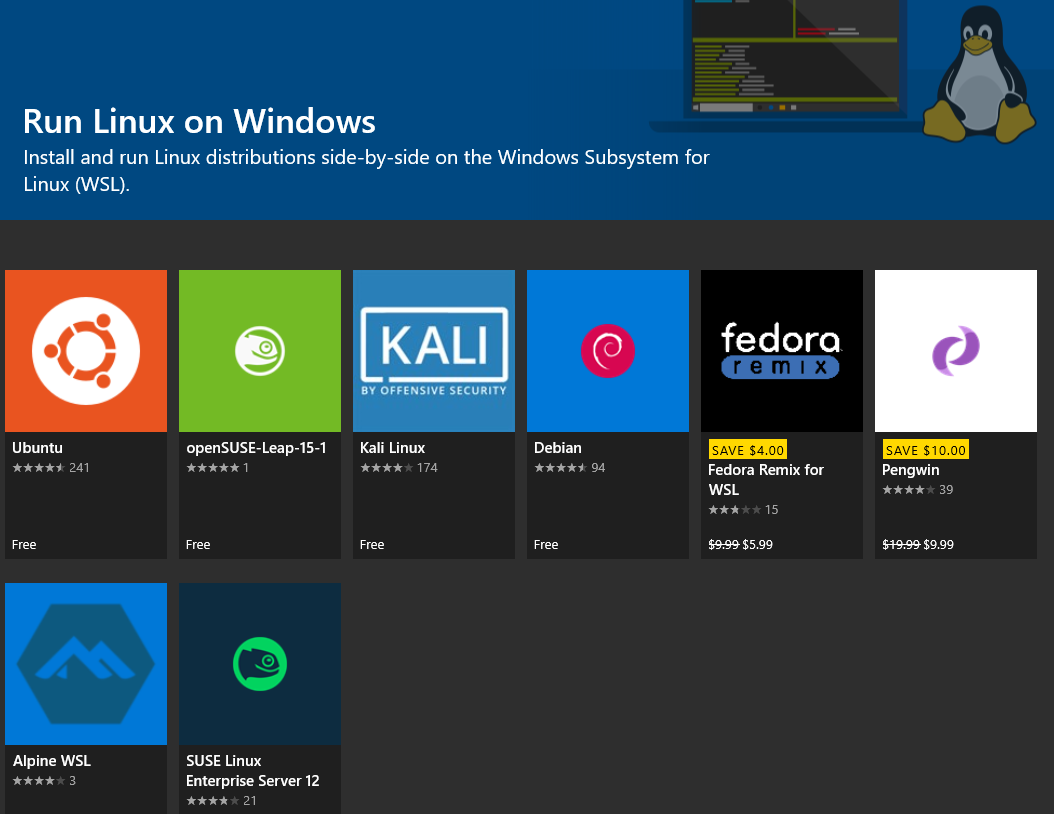Click the Ubuntu title text
This screenshot has width=1054, height=814.
tap(38, 448)
